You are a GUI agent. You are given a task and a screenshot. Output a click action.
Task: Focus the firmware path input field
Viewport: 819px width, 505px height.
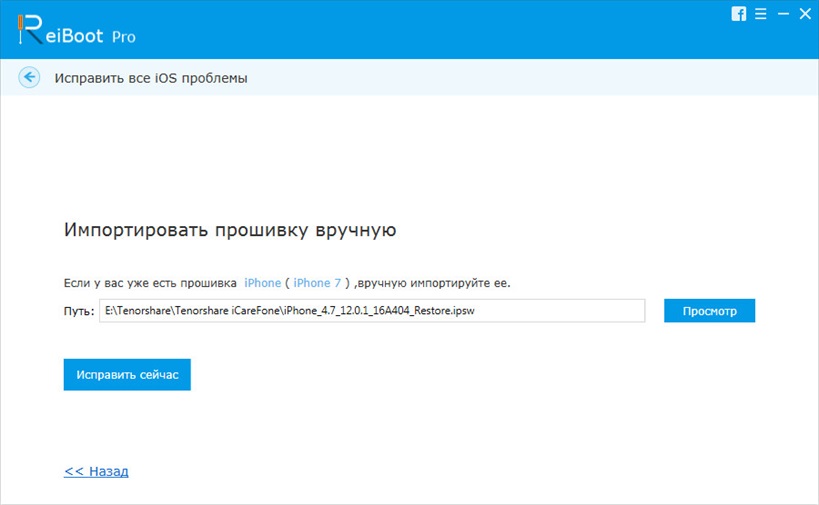[x=372, y=311]
